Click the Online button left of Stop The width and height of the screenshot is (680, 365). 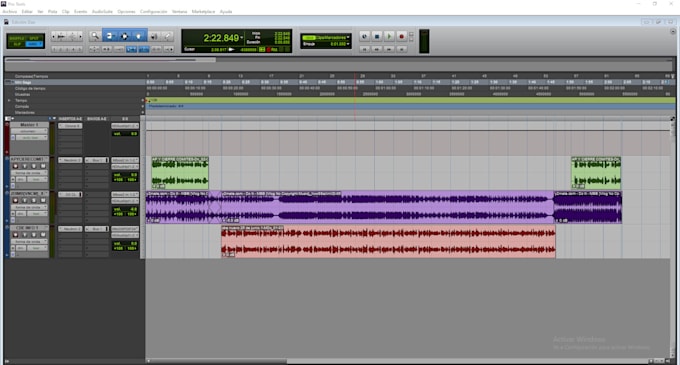tap(364, 37)
